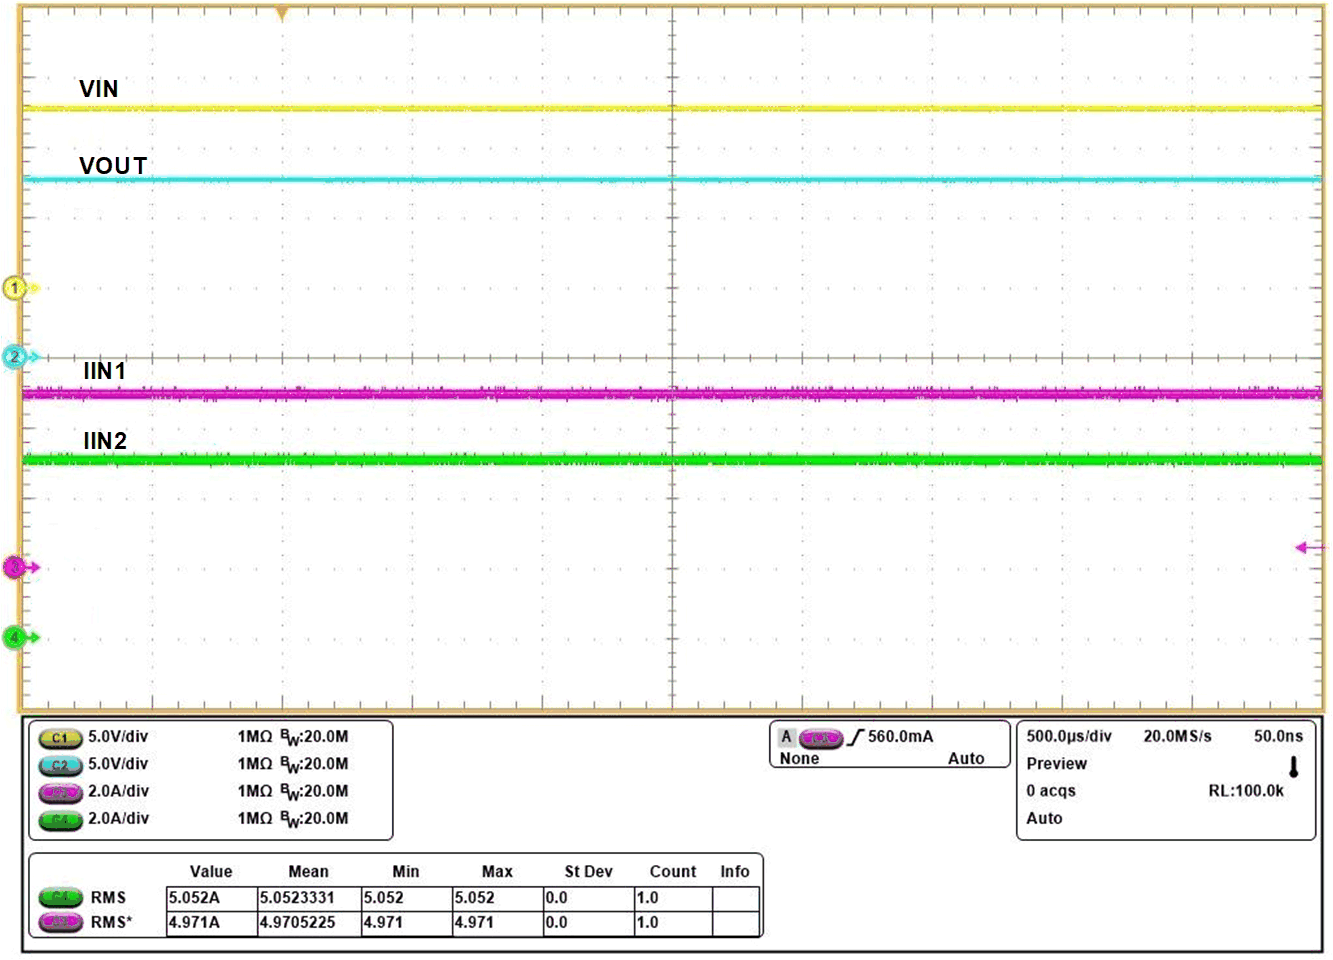Click the Value column header
Image resolution: width=1333 pixels, height=960 pixels.
(x=211, y=872)
